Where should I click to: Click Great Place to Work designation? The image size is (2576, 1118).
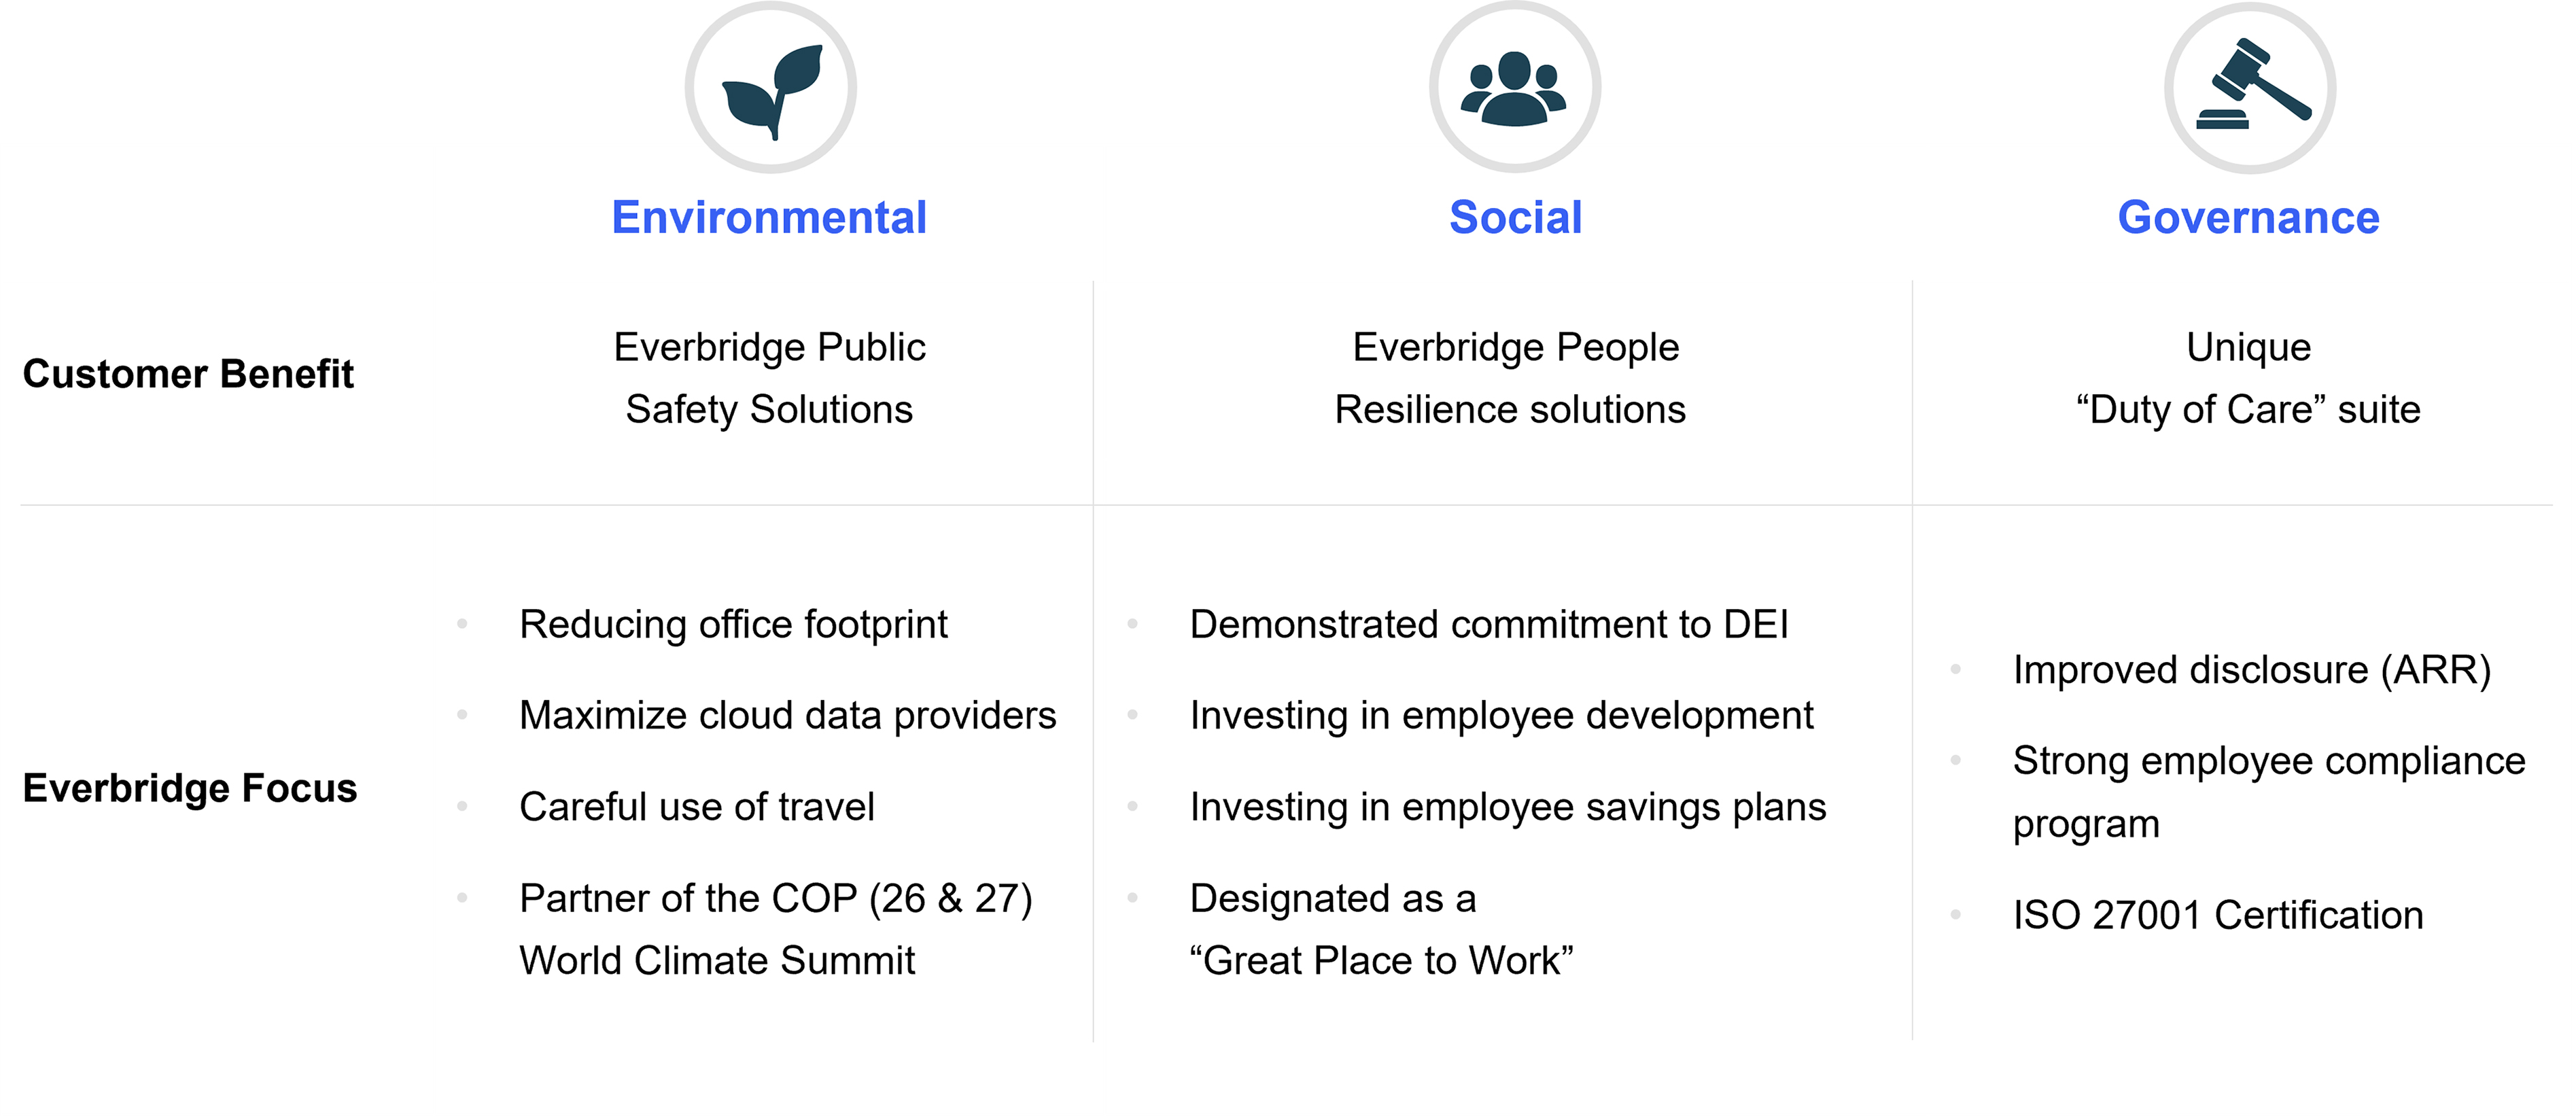tap(1381, 929)
